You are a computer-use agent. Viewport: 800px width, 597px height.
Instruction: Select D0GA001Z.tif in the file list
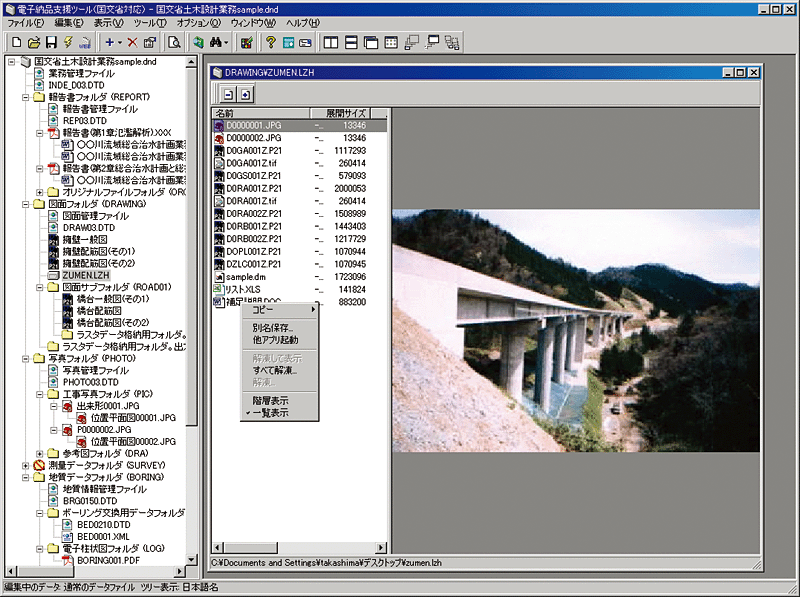click(250, 162)
